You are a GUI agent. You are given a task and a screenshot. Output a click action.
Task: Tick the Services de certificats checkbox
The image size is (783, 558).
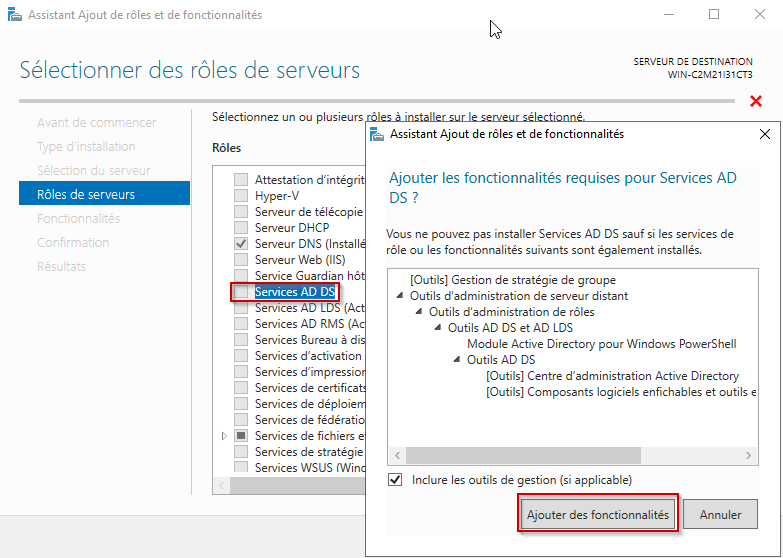(x=241, y=388)
